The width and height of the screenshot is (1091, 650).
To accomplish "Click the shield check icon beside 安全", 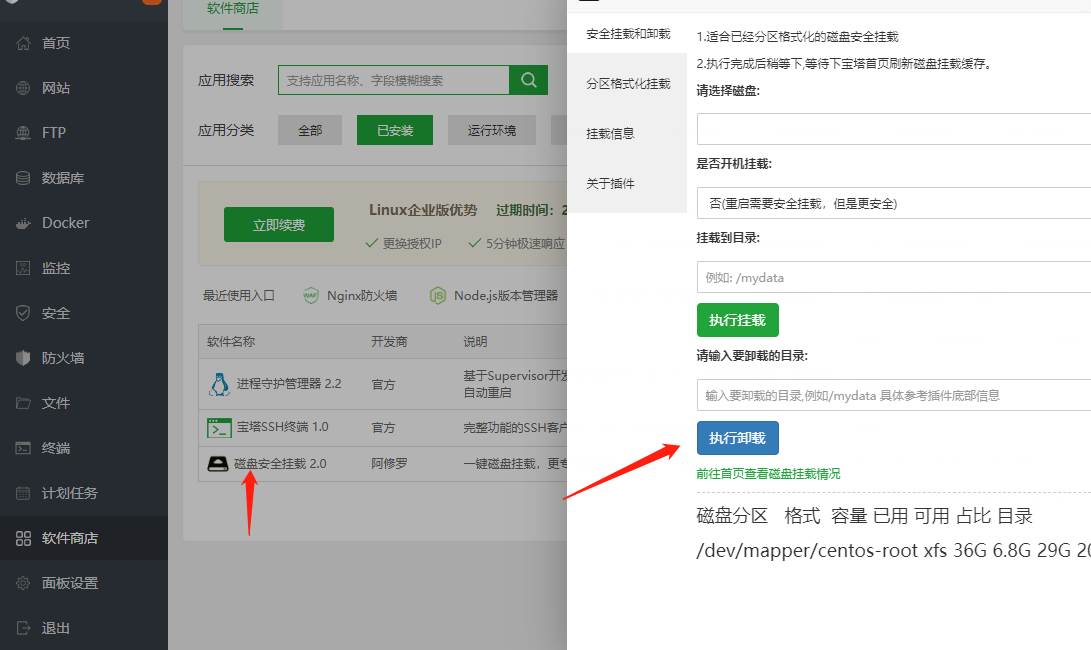I will coord(23,313).
